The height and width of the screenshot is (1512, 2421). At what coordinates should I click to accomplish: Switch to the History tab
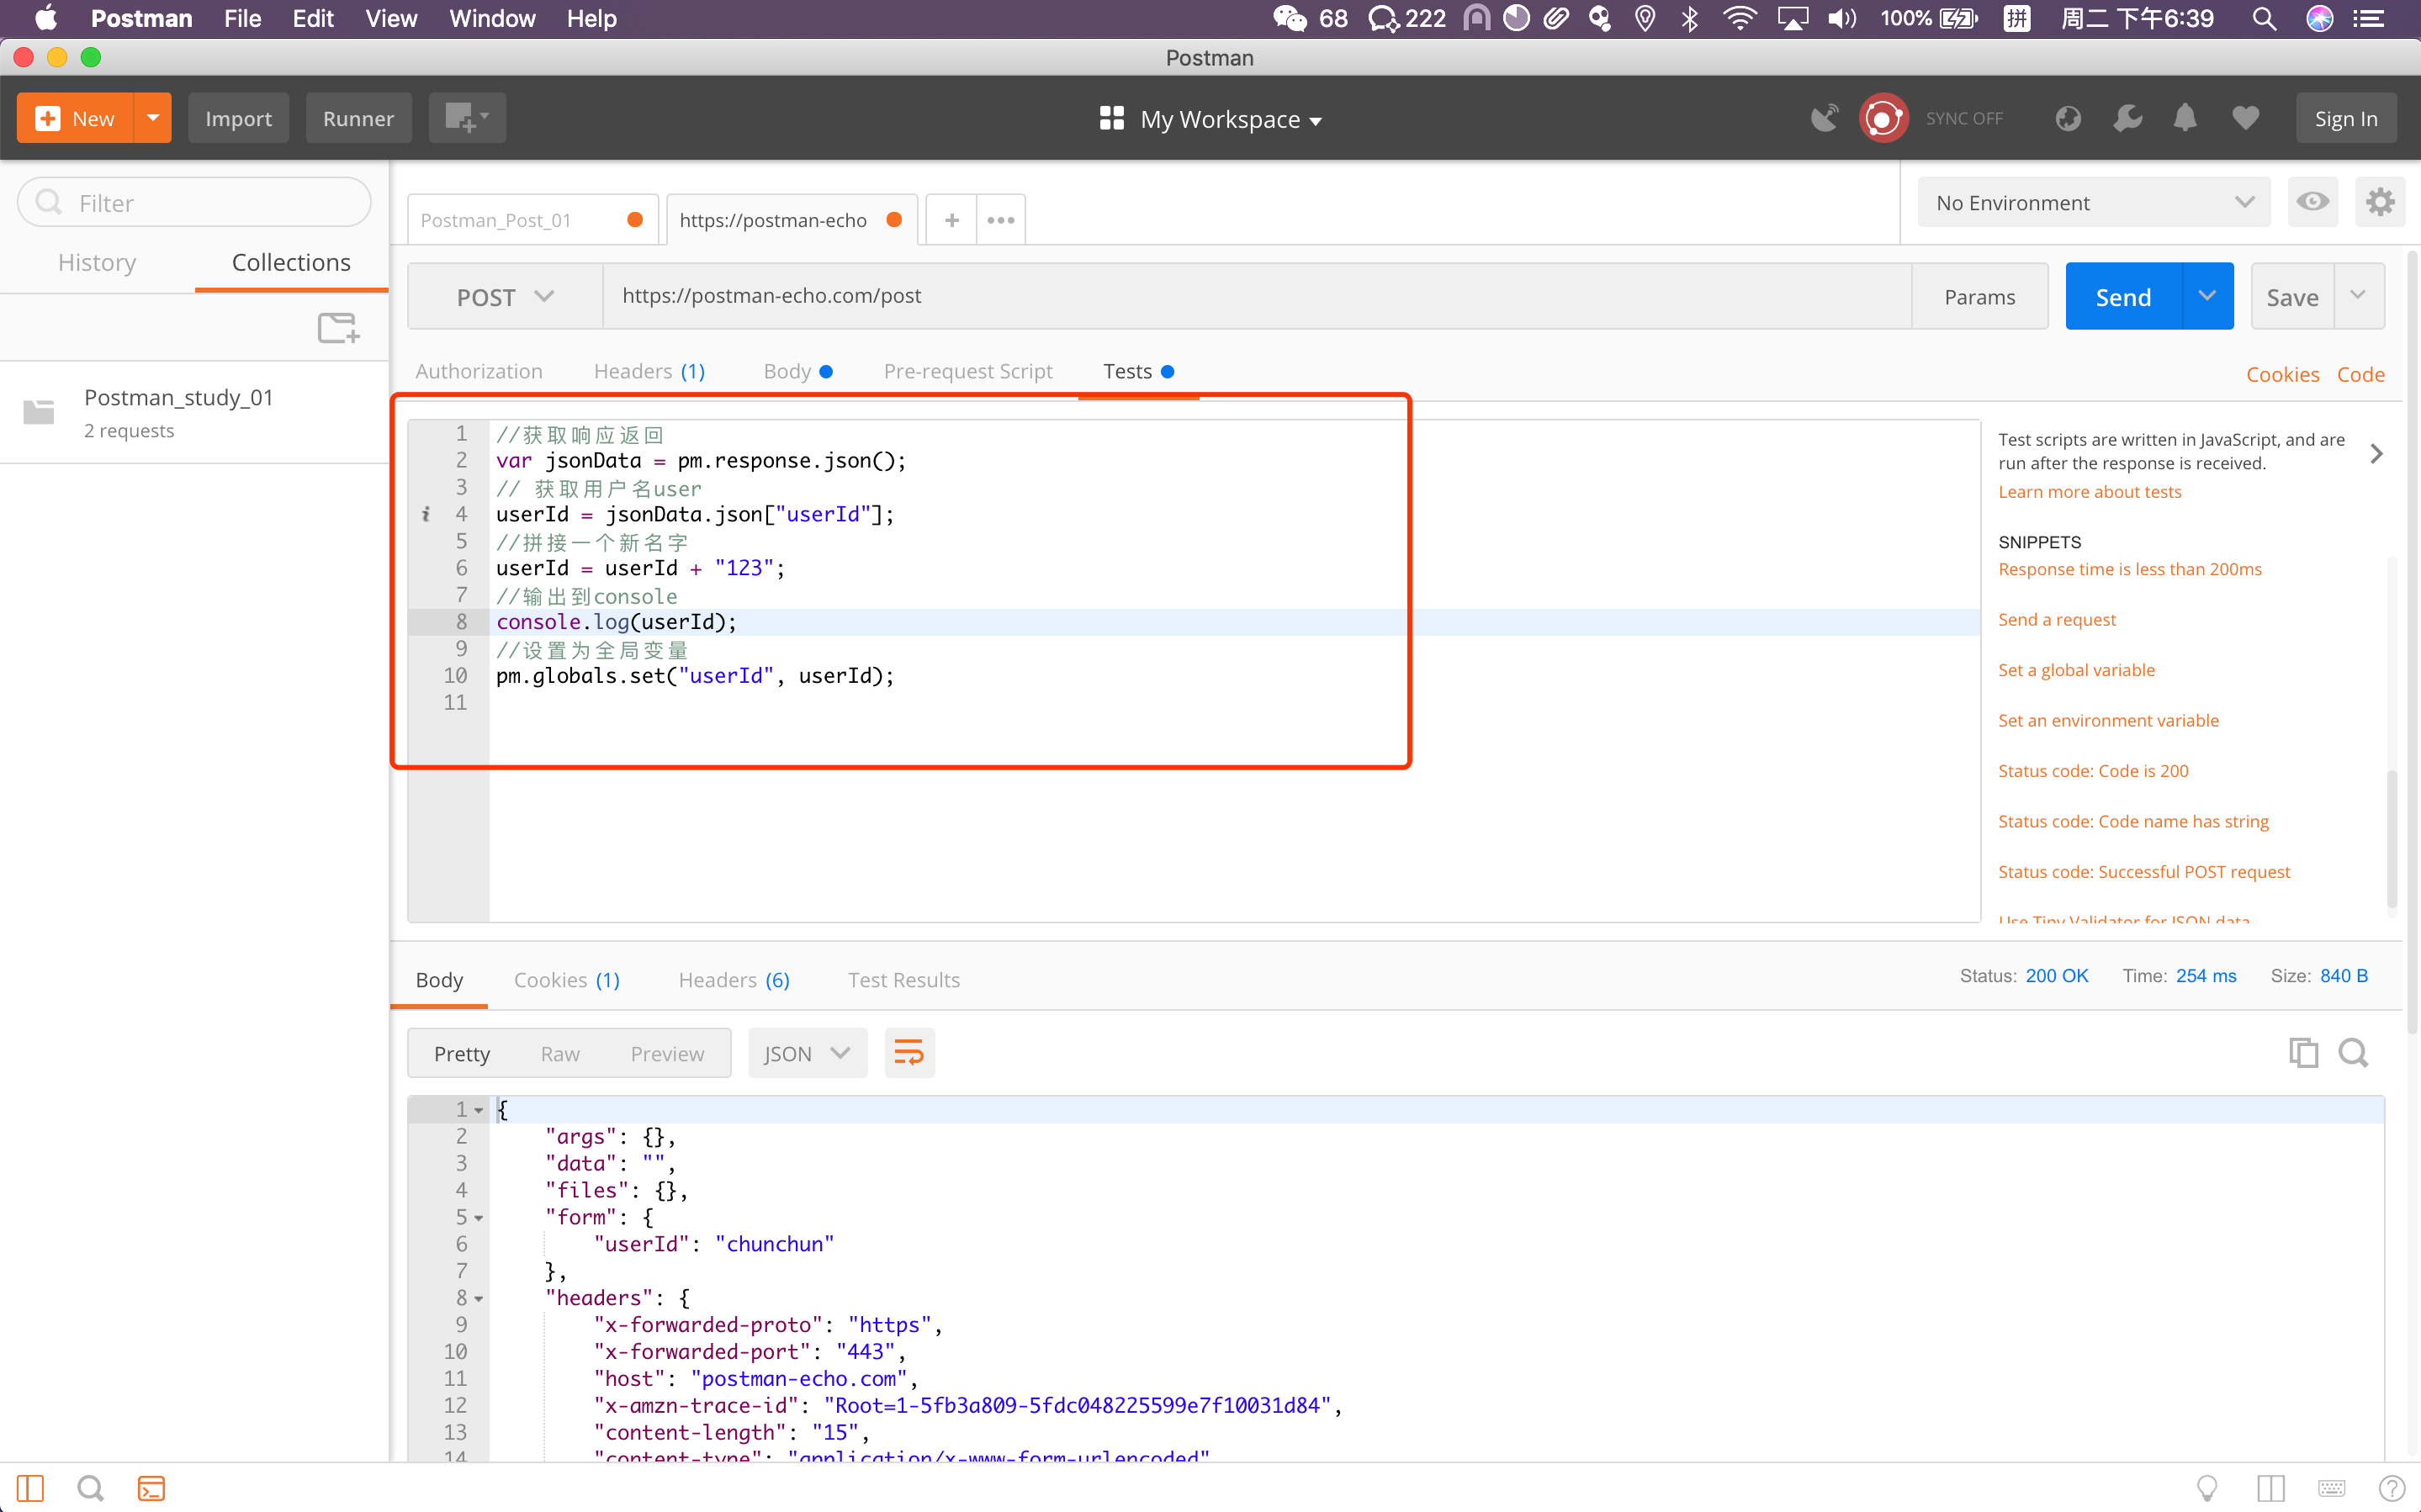tap(97, 262)
